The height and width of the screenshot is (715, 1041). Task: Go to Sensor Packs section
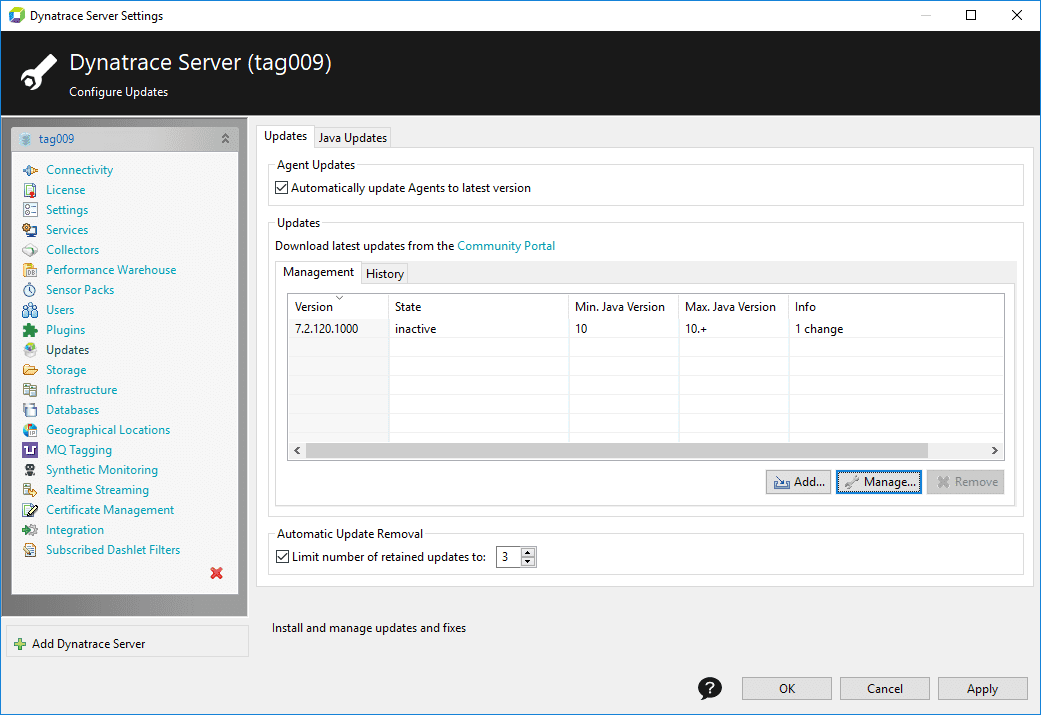pyautogui.click(x=80, y=290)
